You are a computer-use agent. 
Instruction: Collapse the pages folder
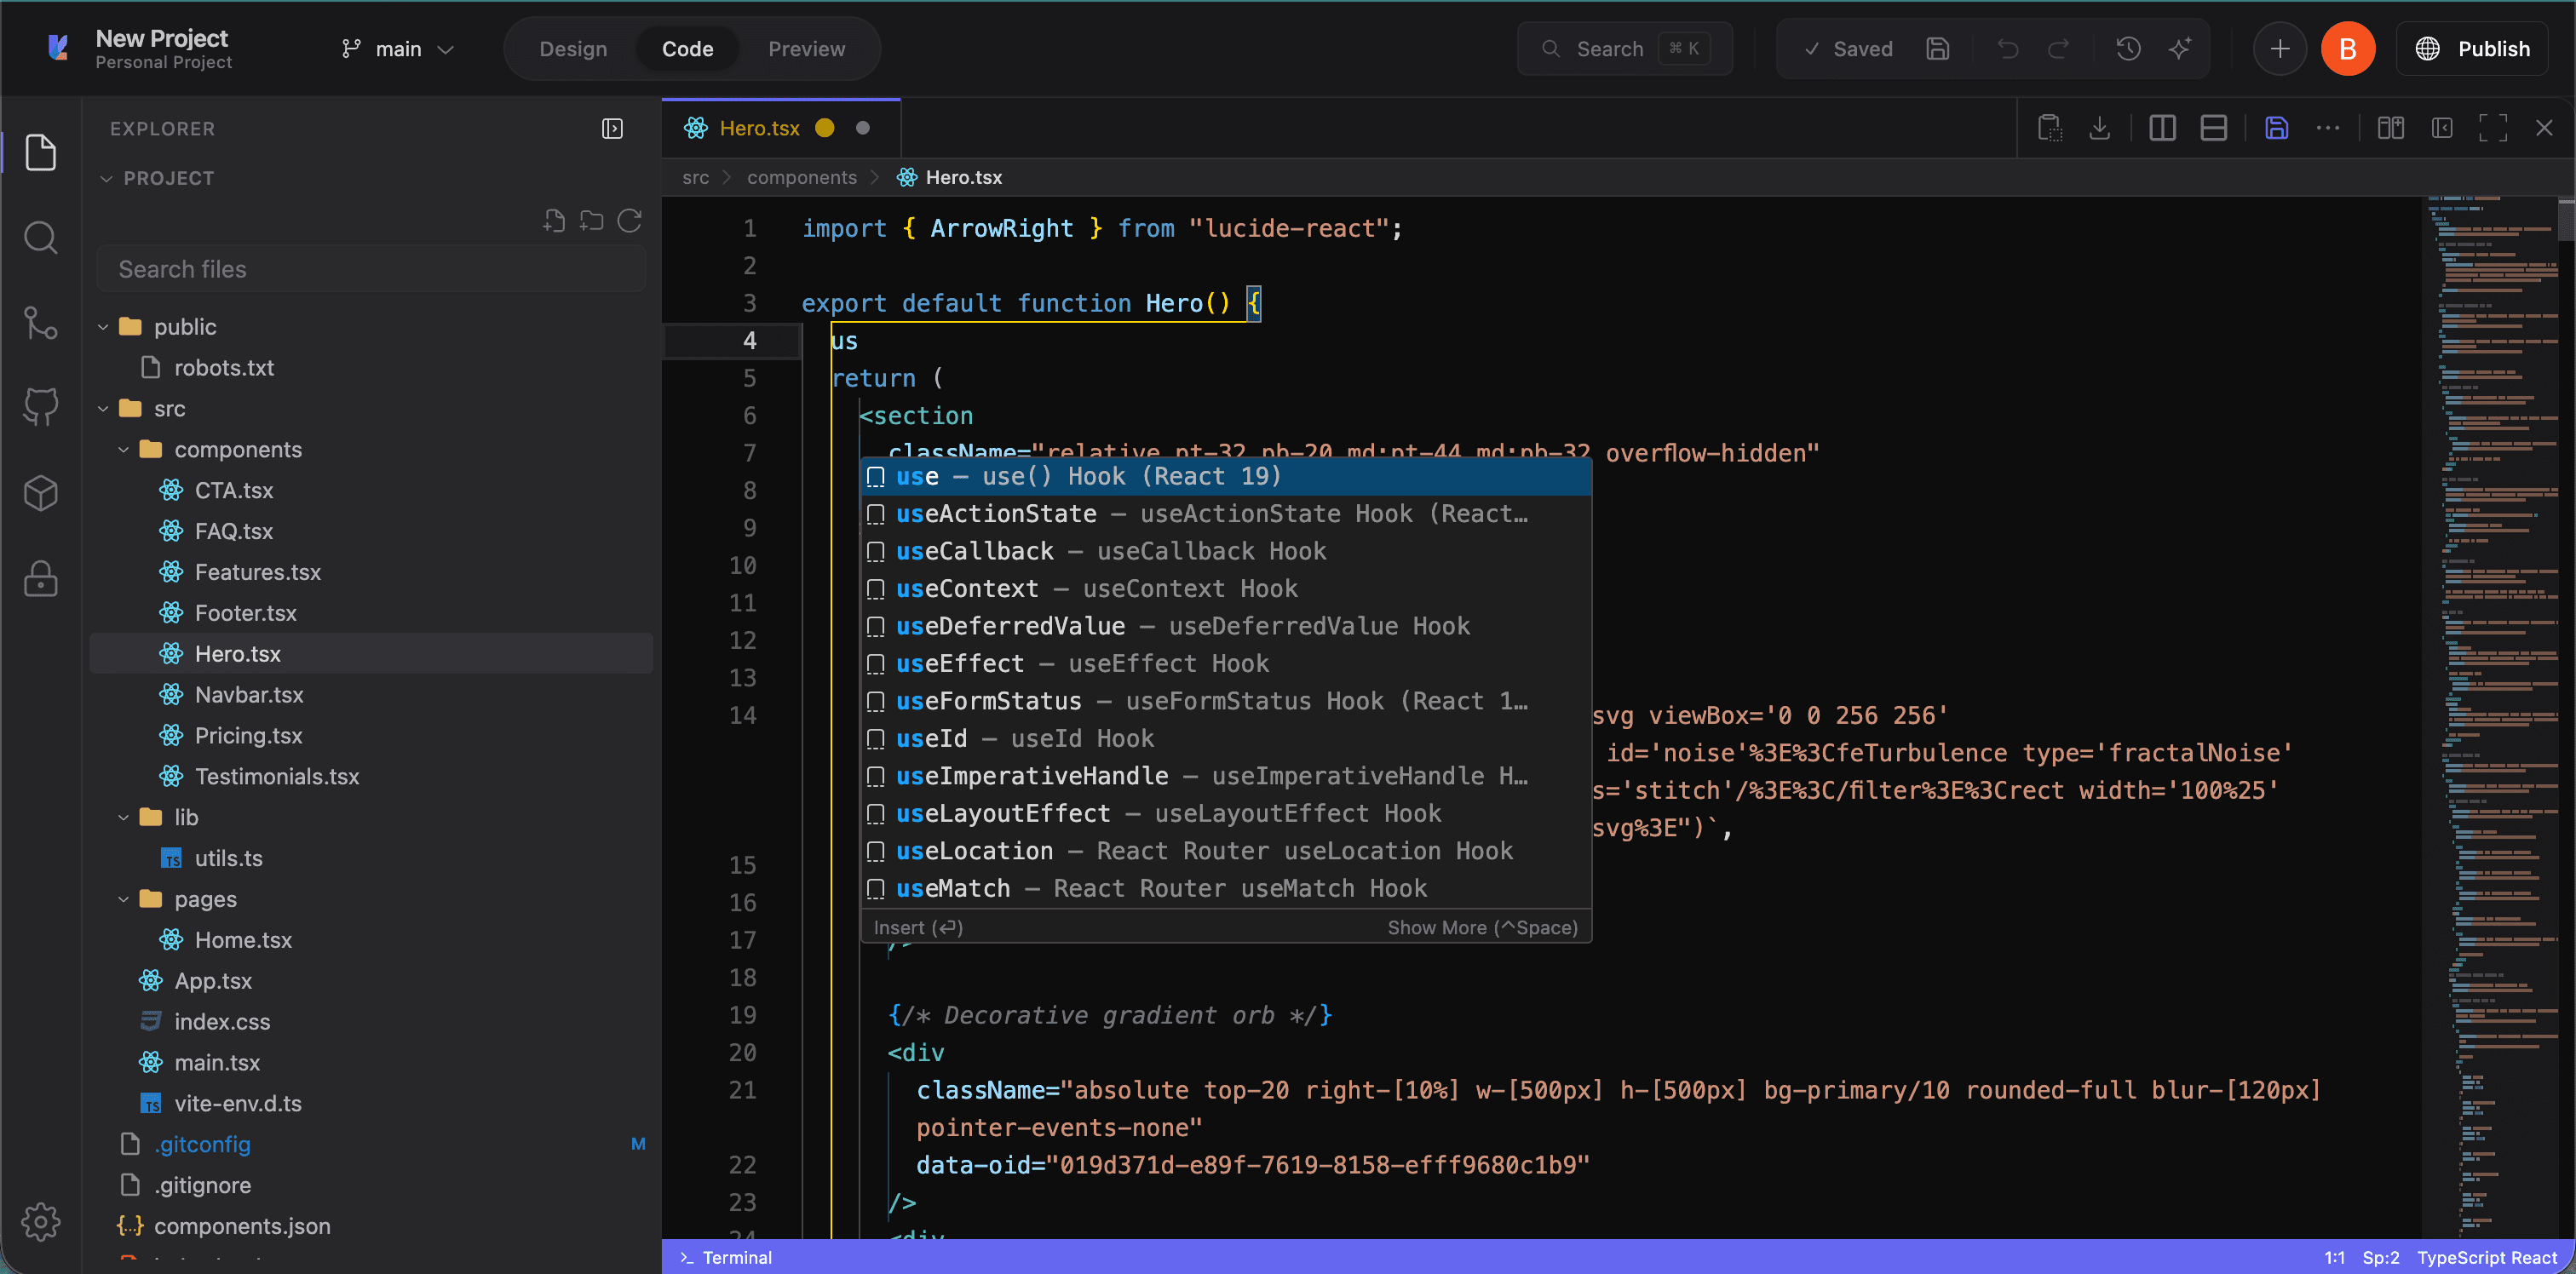coord(123,899)
